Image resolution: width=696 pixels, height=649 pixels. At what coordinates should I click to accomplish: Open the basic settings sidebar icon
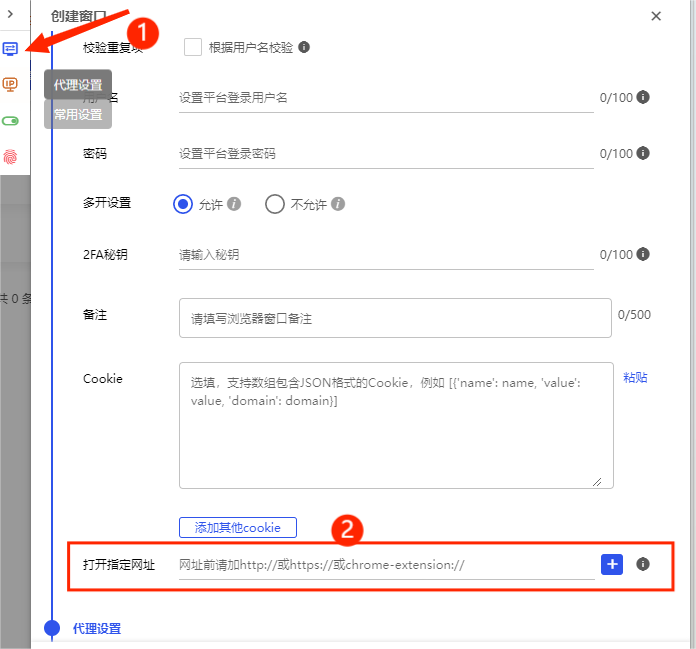coord(10,48)
